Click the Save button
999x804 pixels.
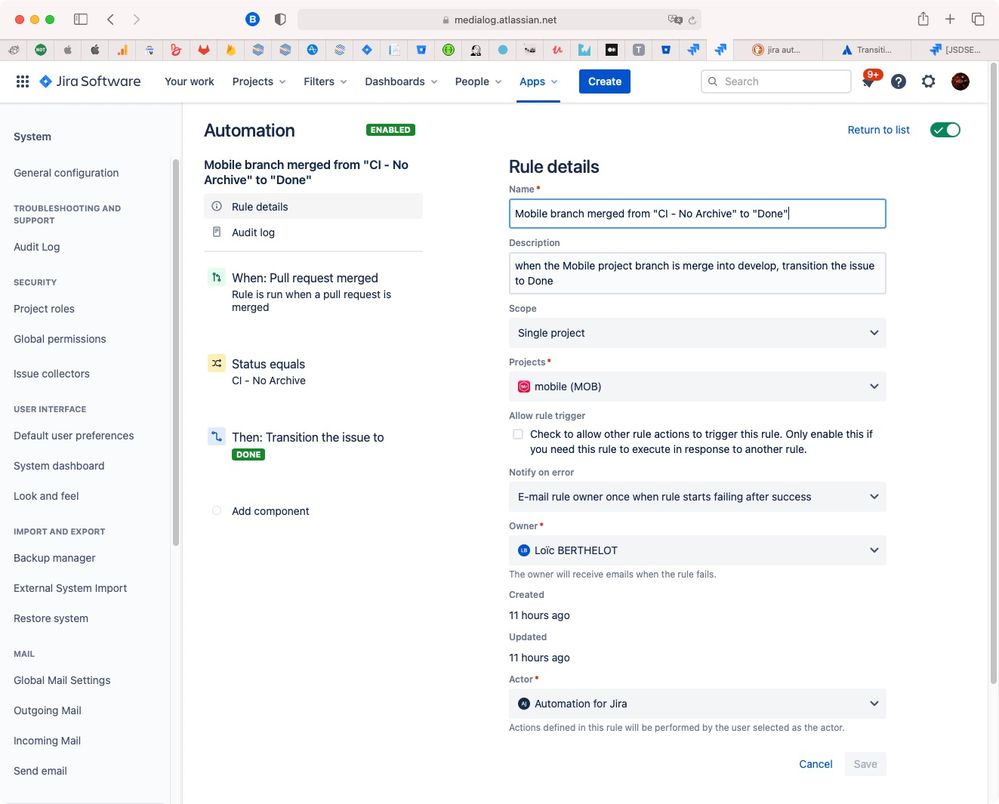click(865, 764)
